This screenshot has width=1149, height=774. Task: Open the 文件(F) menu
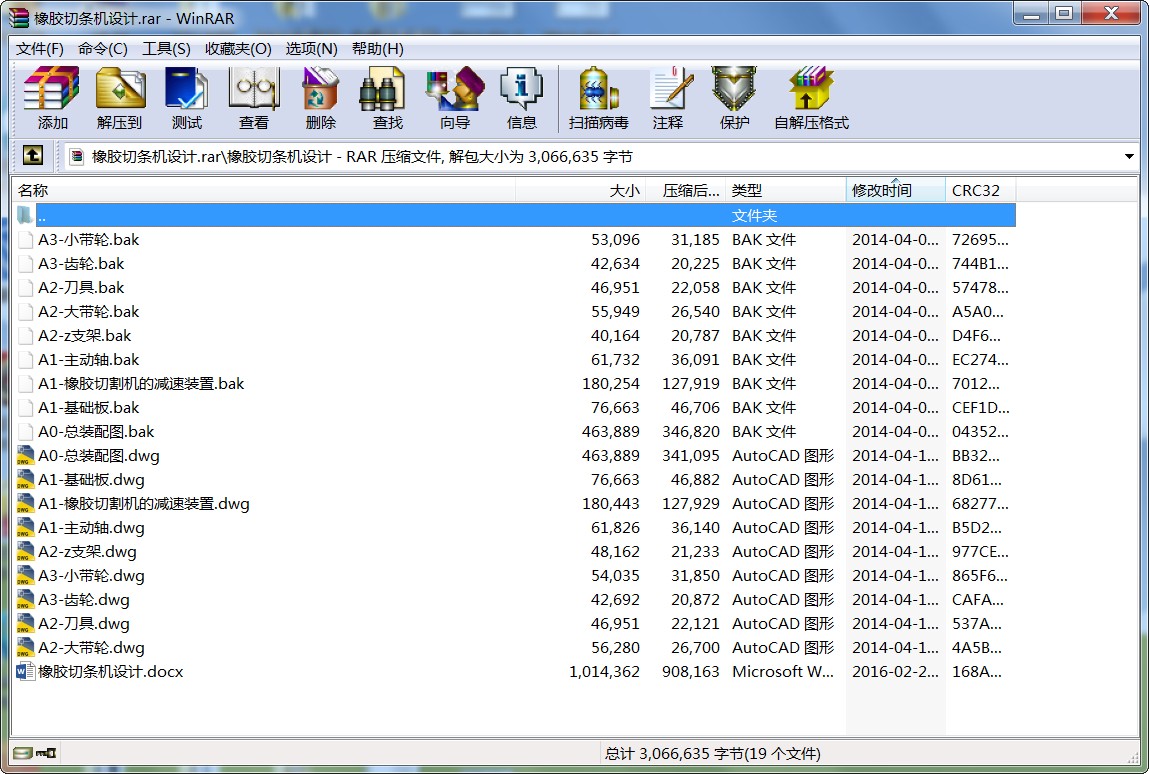[x=40, y=49]
